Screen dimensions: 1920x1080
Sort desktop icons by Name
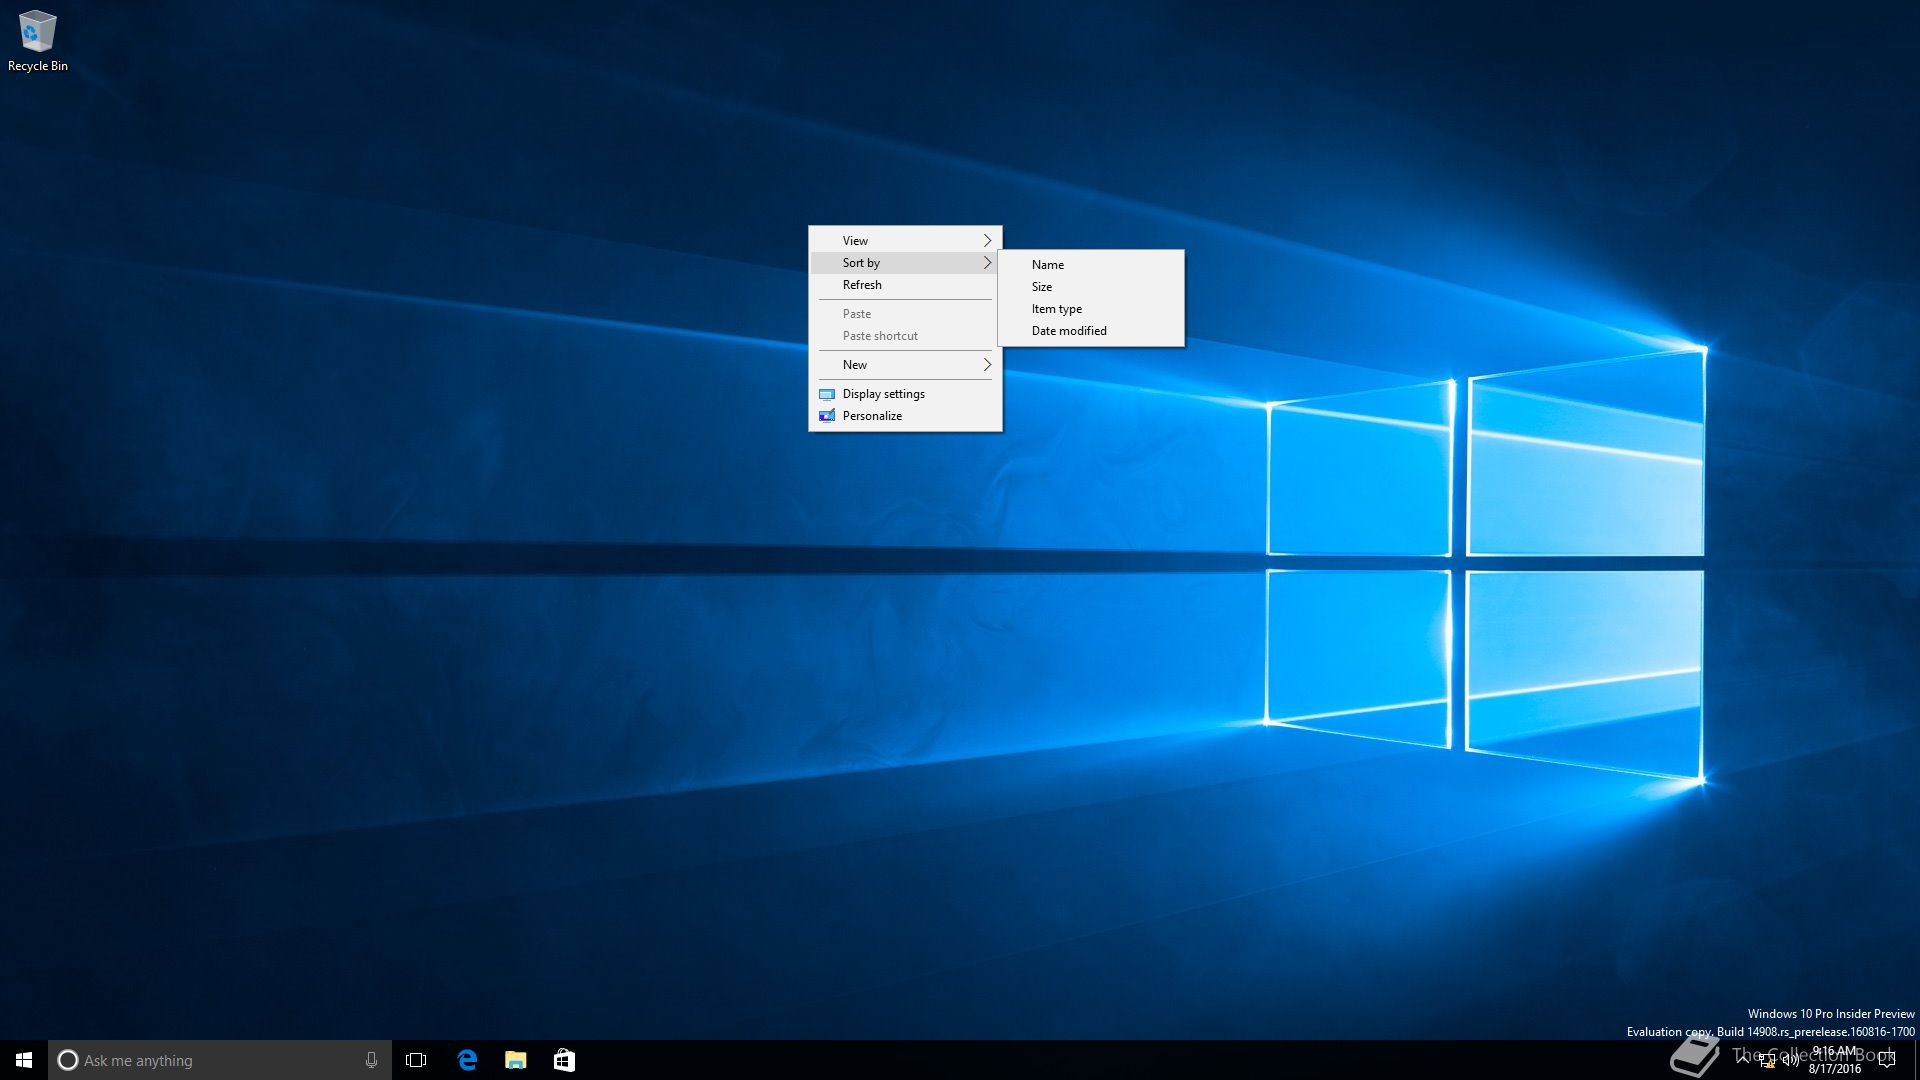click(1091, 264)
